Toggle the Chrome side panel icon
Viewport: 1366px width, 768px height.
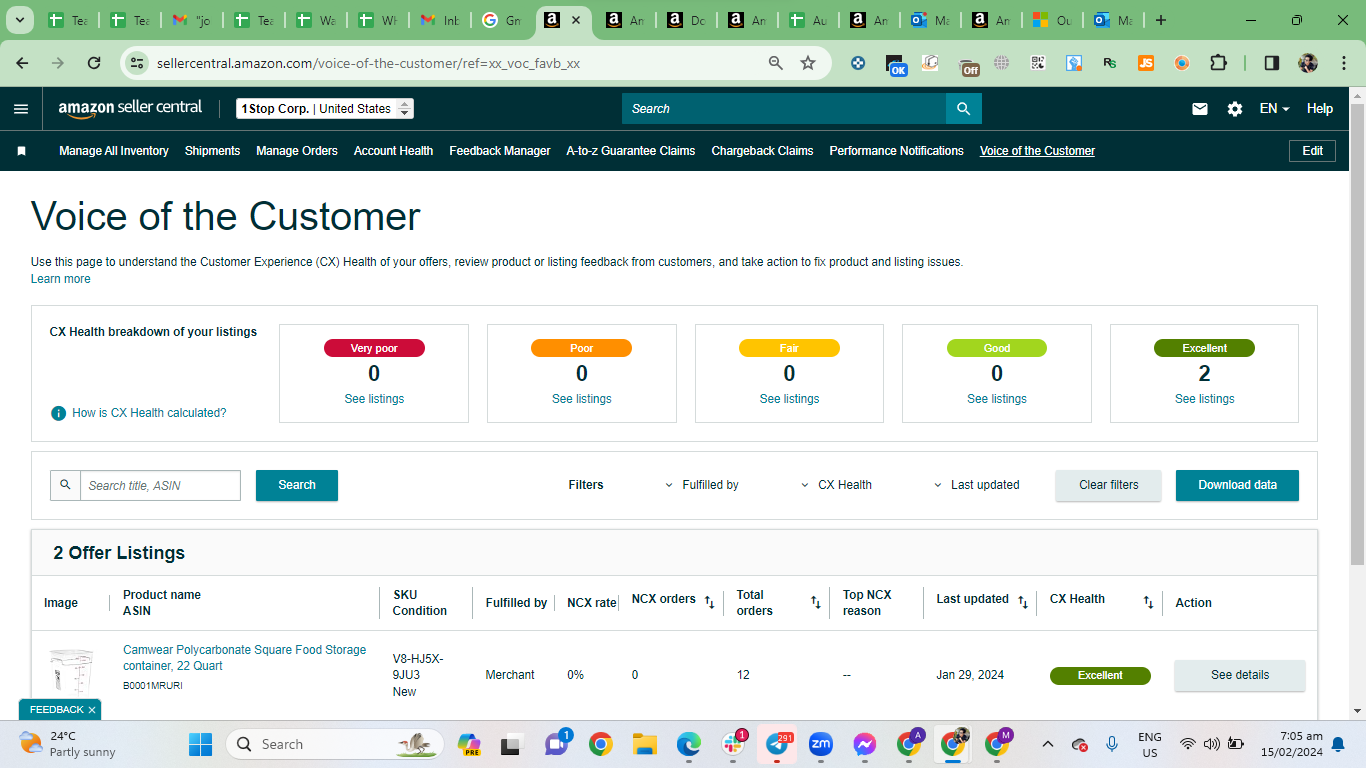click(x=1272, y=63)
